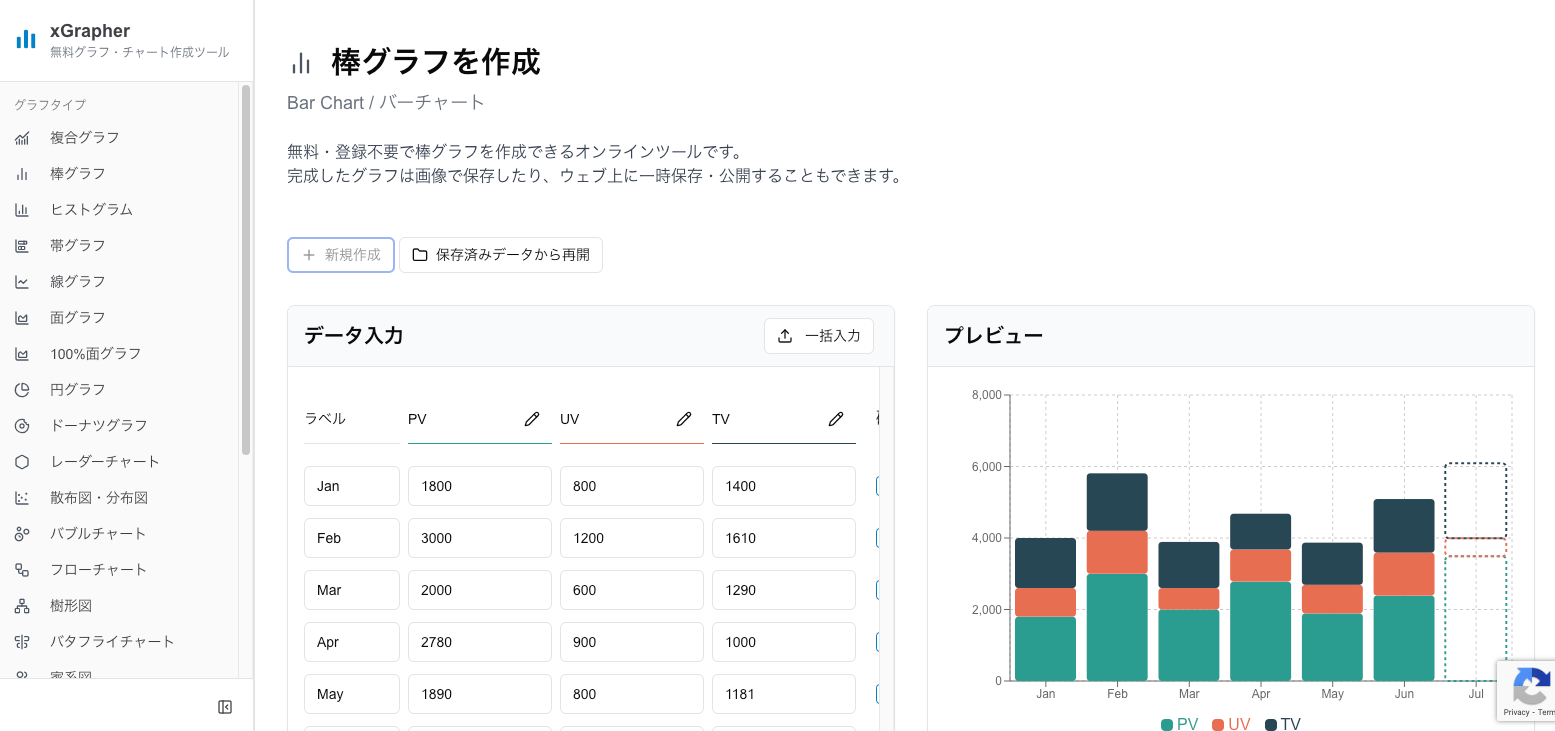Screen dimensions: 1555x731
Task: Click the Mar PV value input field
Action: tap(479, 589)
